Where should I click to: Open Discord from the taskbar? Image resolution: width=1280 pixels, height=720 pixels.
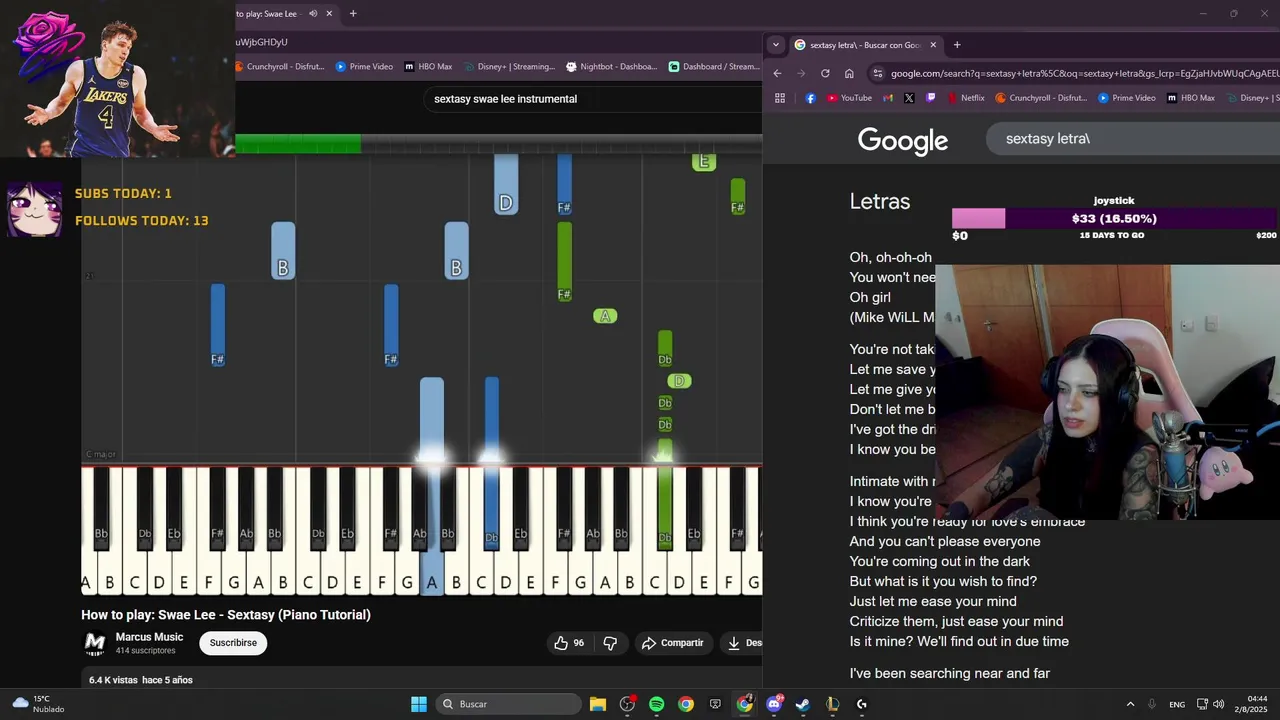(x=774, y=704)
